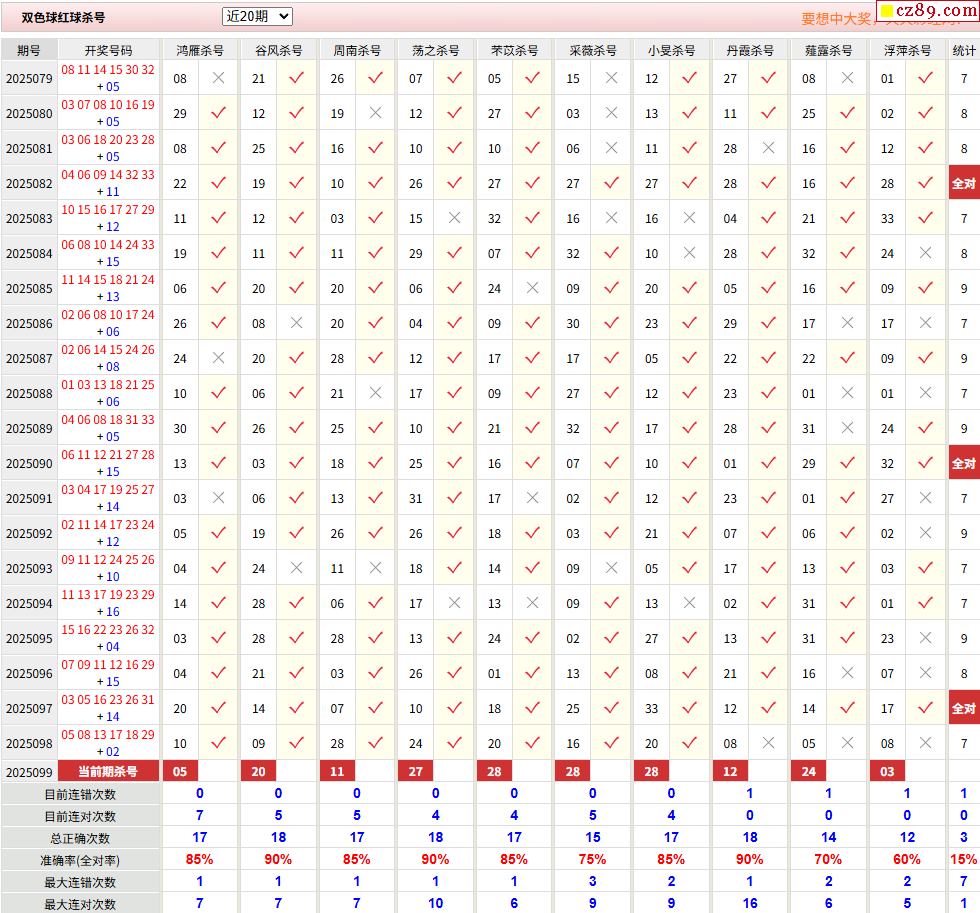Click the red 当前期杀号 label
The image size is (980, 913).
(108, 772)
